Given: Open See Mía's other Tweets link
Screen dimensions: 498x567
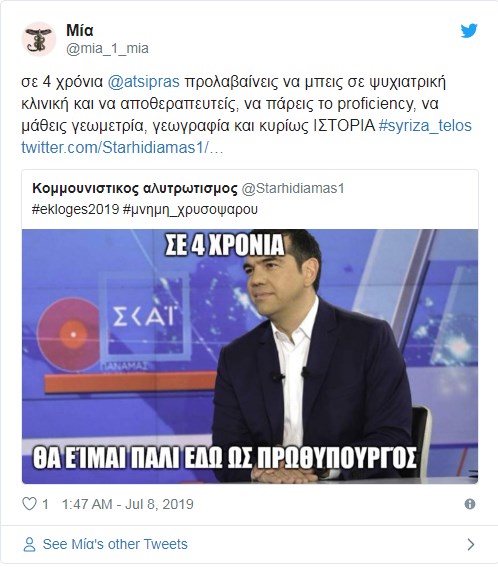Looking at the screenshot, I should [115, 544].
